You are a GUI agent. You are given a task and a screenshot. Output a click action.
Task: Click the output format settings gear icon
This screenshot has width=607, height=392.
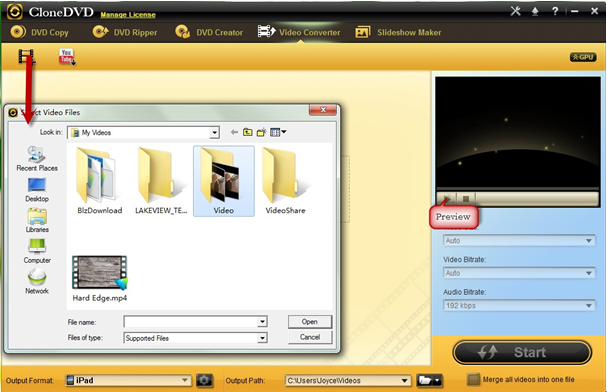(204, 380)
